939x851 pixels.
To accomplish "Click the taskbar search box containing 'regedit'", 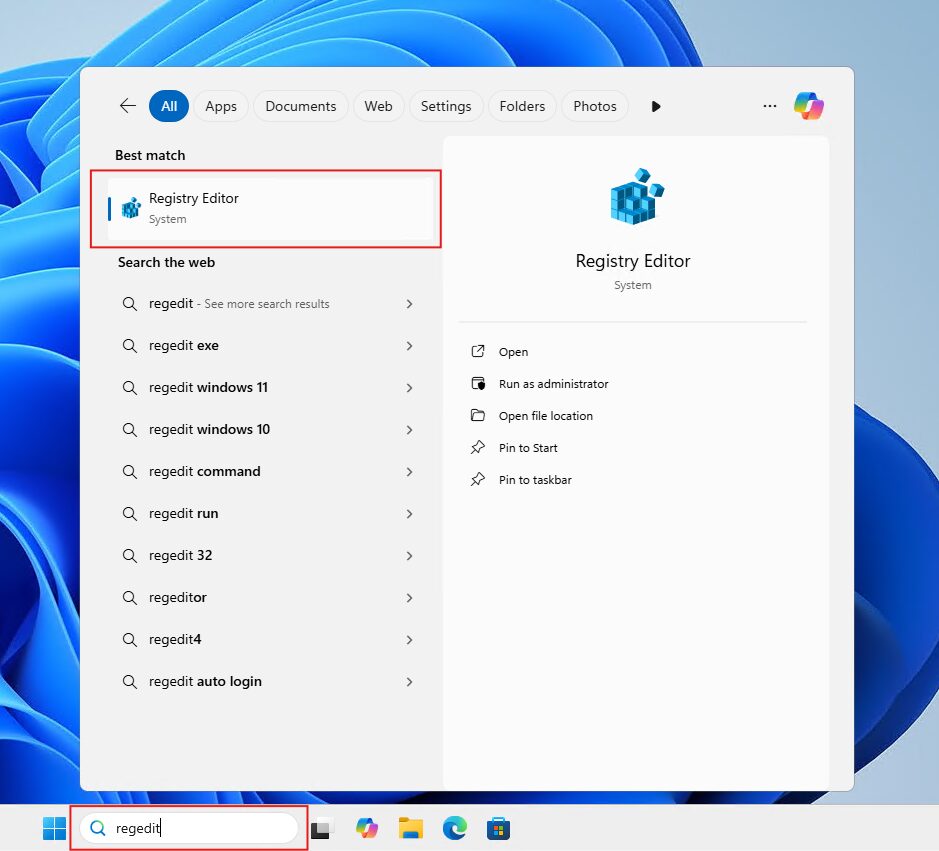I will tap(189, 828).
